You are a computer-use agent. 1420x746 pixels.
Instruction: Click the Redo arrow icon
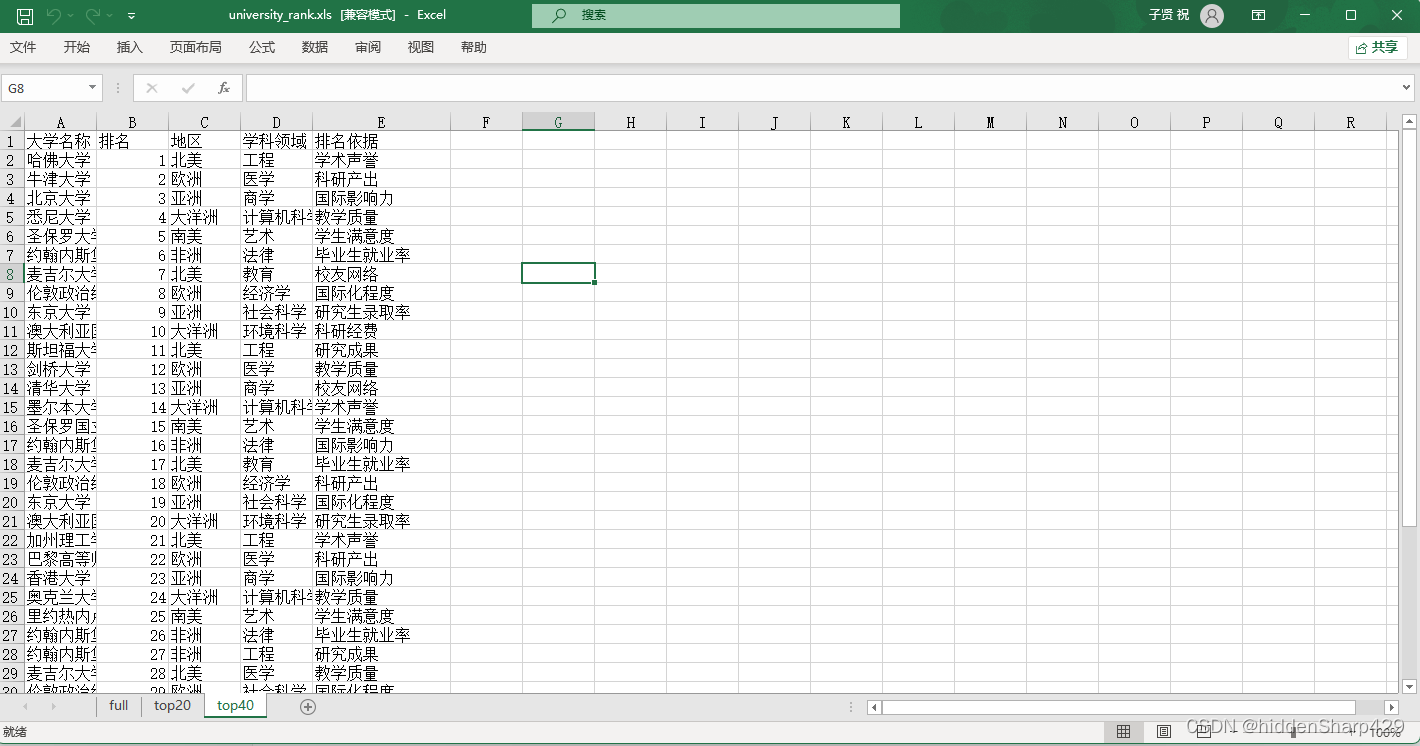[93, 16]
